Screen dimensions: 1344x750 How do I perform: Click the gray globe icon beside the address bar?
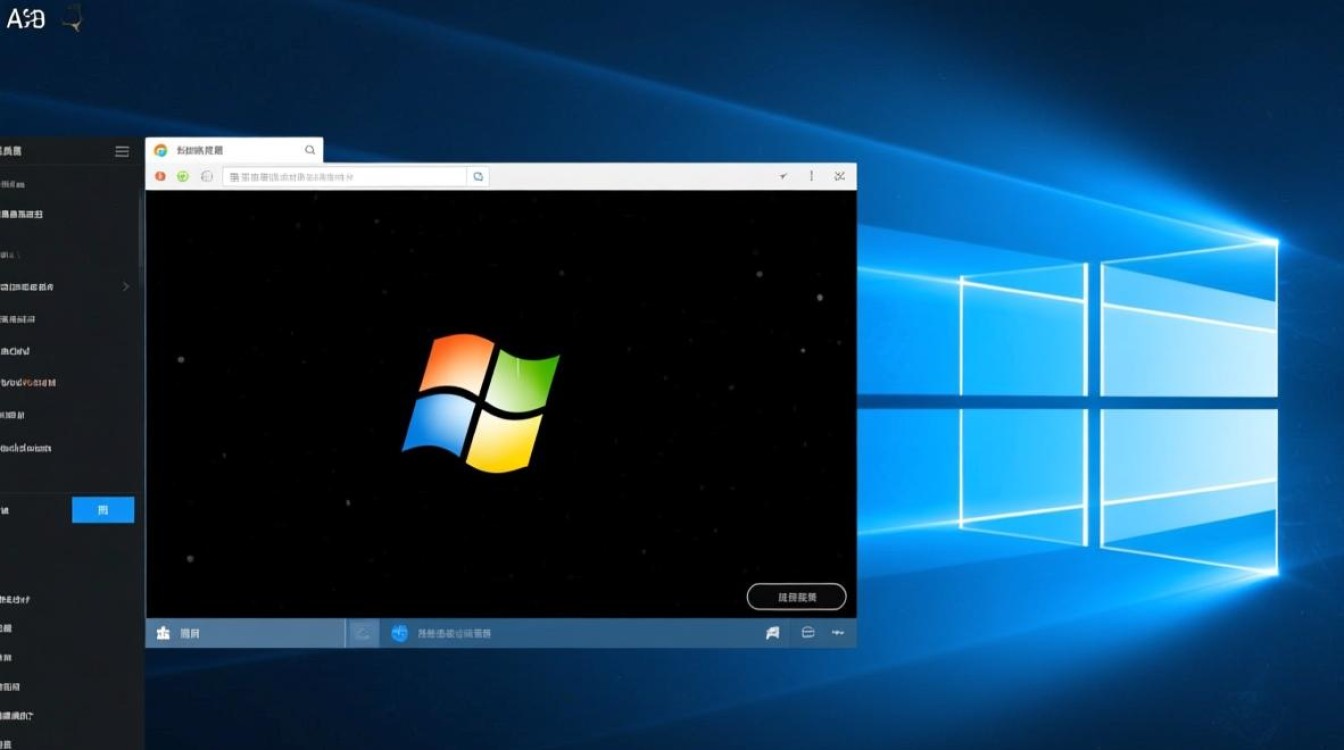click(206, 175)
